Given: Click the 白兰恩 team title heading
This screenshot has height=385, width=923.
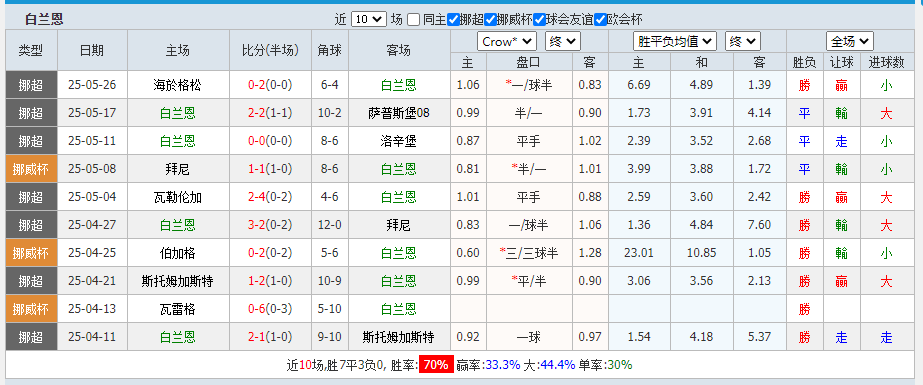Looking at the screenshot, I should pos(44,19).
